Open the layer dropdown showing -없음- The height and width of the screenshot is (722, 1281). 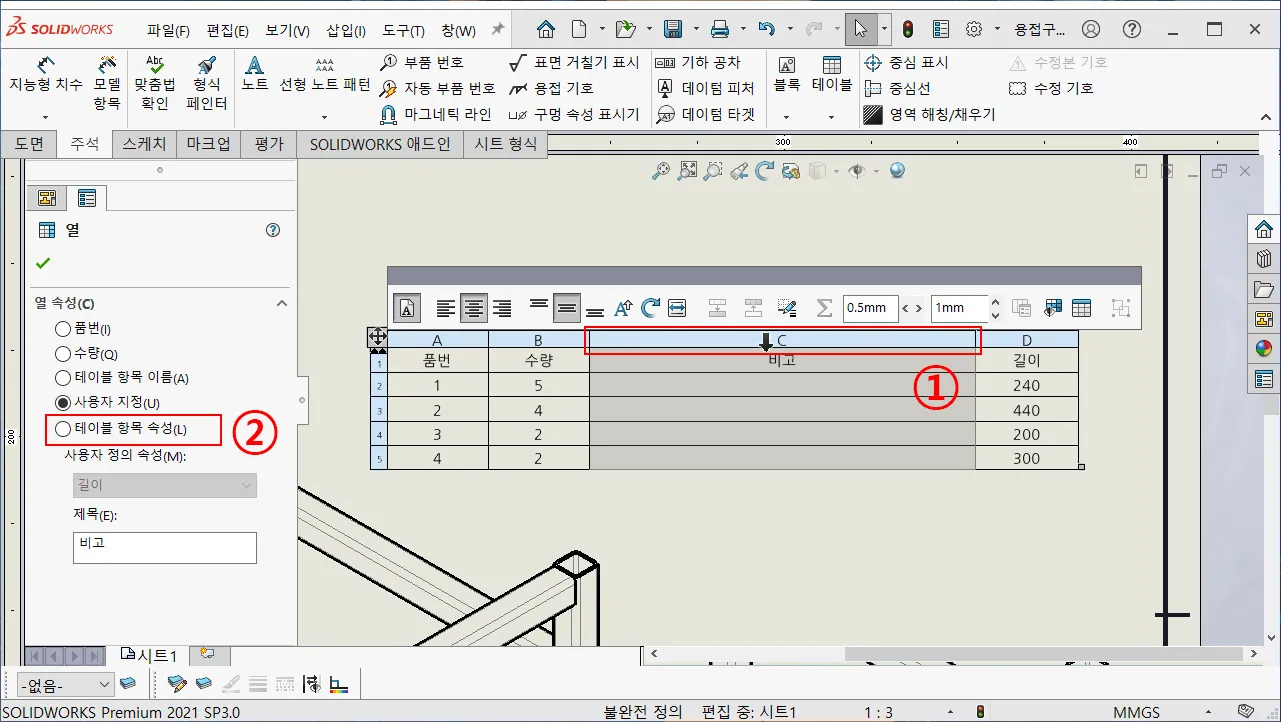(x=65, y=685)
